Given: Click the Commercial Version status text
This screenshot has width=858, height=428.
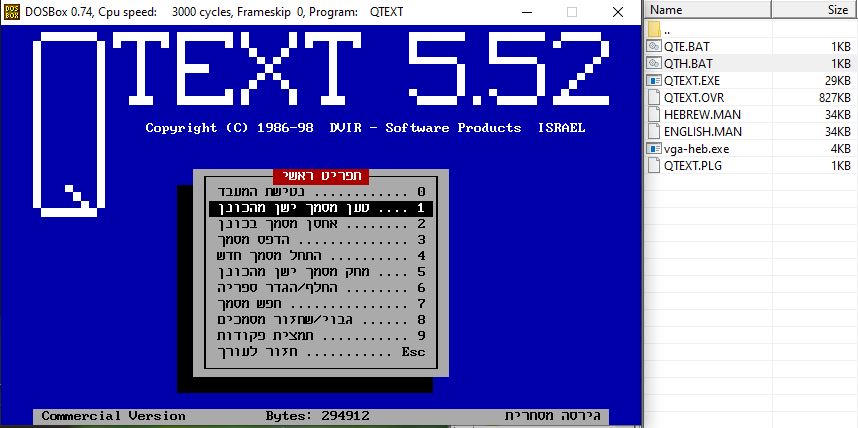Looking at the screenshot, I should 113,416.
